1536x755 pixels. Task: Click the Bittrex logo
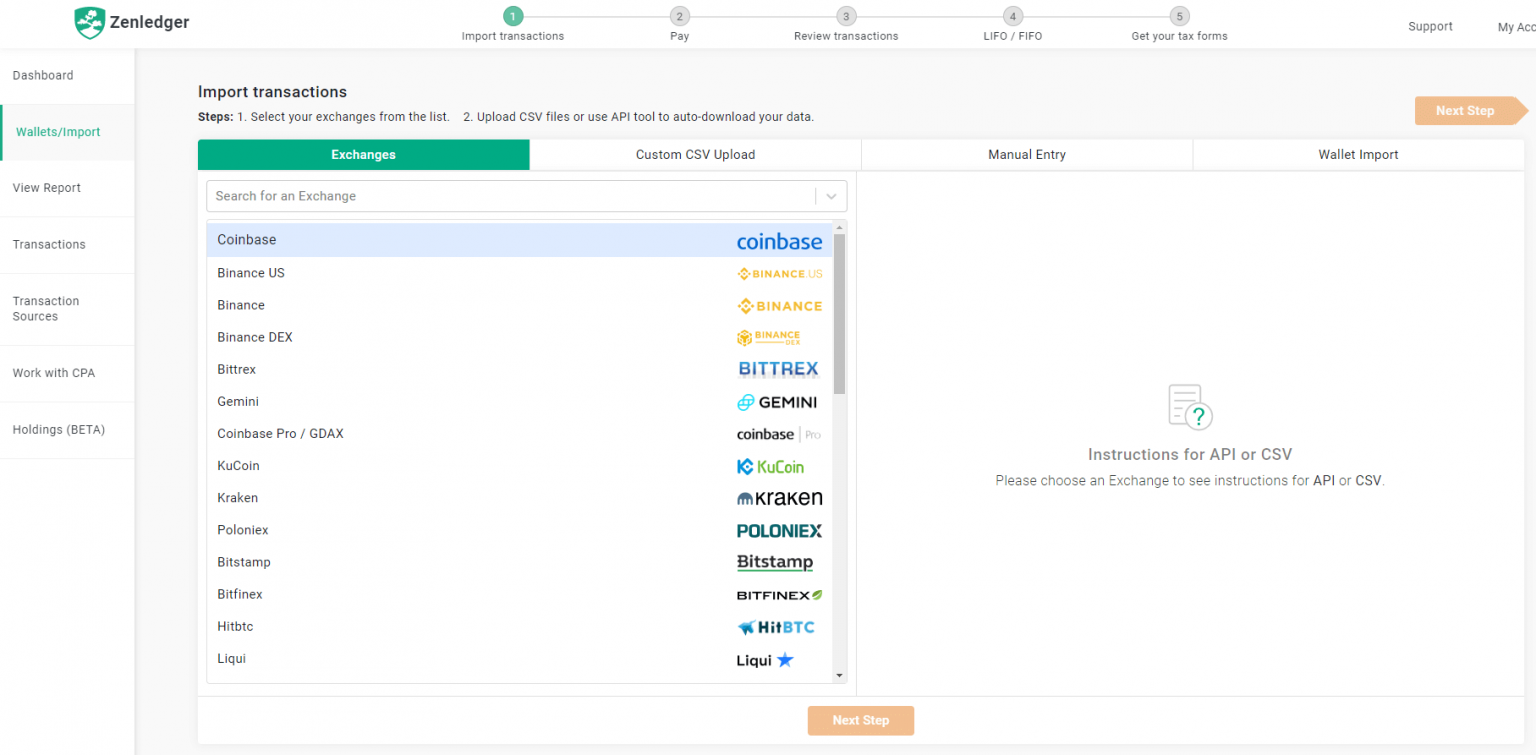(778, 369)
